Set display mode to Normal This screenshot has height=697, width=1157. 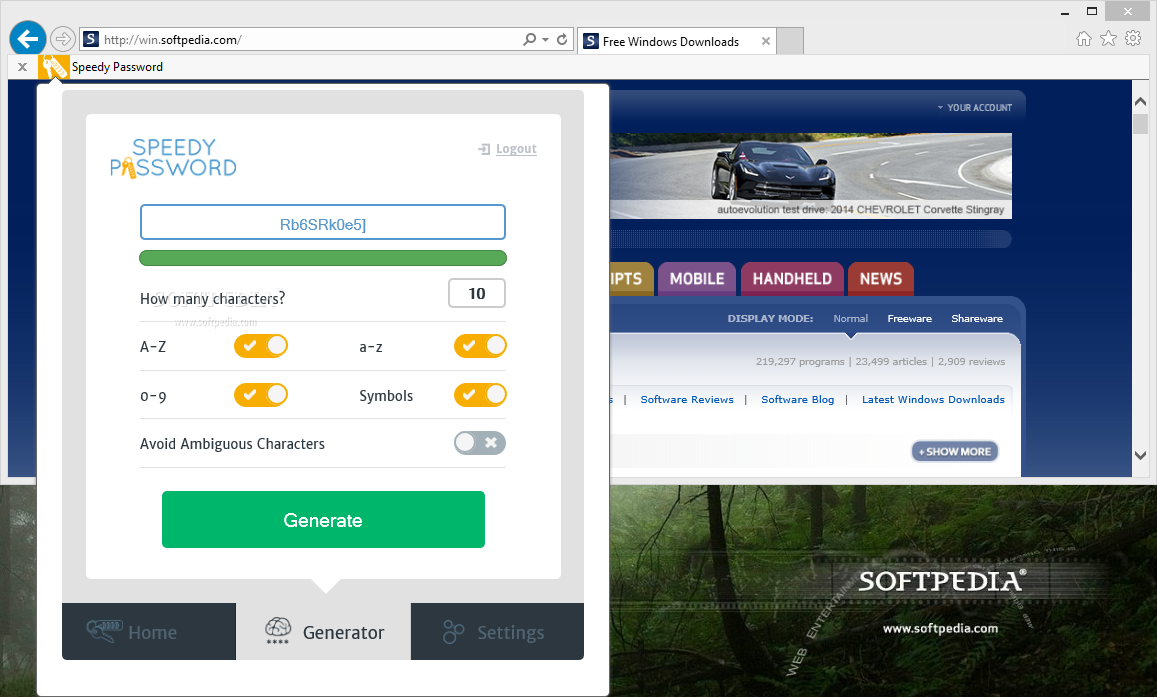(850, 319)
